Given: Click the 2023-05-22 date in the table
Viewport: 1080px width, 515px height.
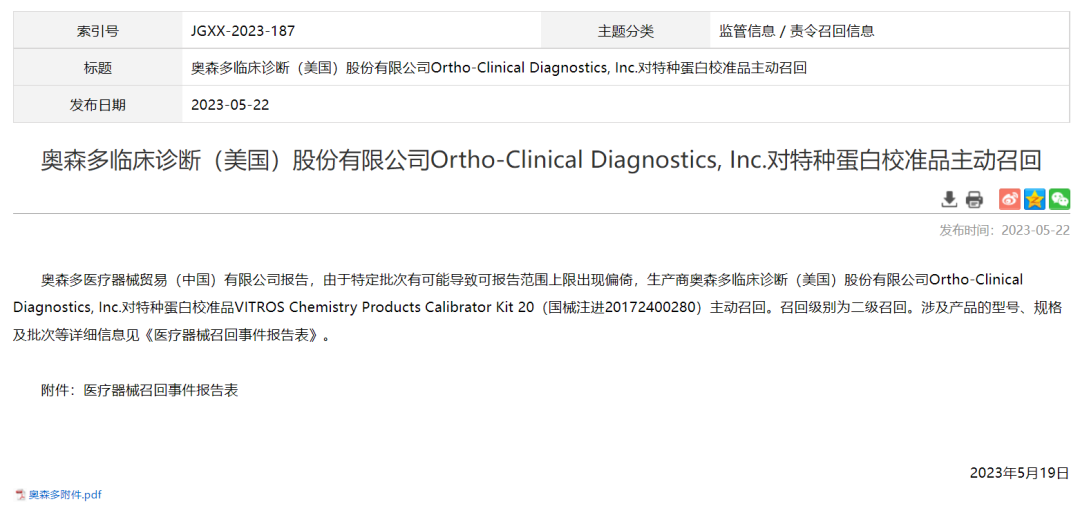Looking at the screenshot, I should (230, 104).
